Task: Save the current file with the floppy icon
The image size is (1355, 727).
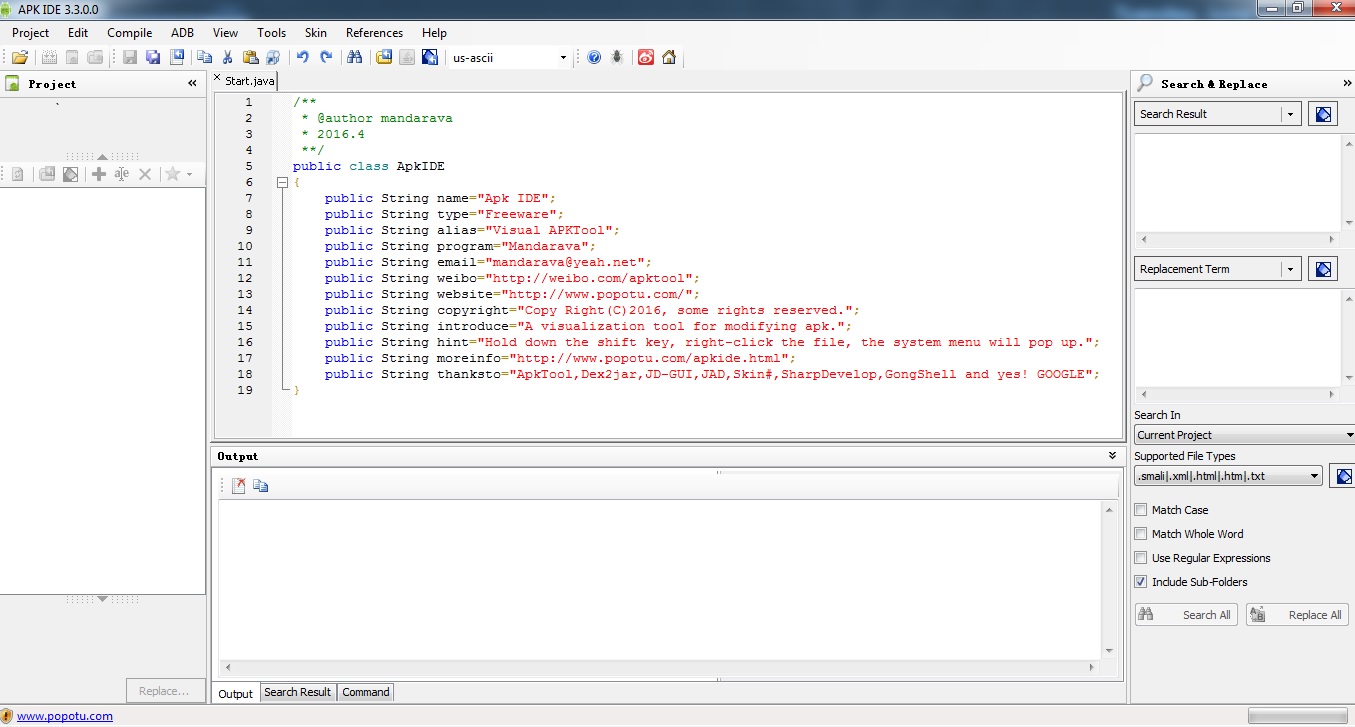Action: pyautogui.click(x=130, y=58)
